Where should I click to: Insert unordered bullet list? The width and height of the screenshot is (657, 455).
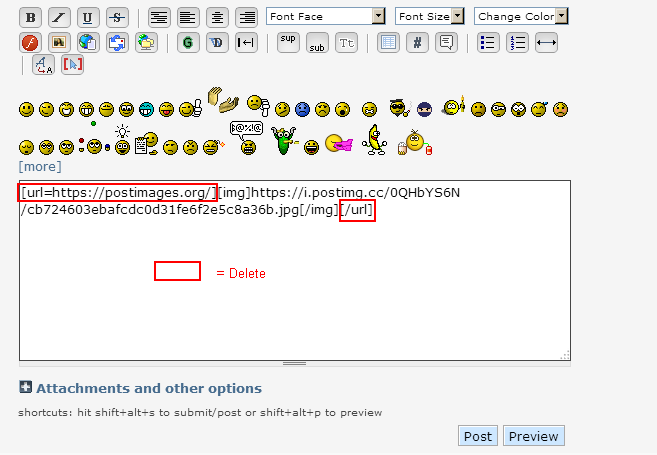[488, 42]
